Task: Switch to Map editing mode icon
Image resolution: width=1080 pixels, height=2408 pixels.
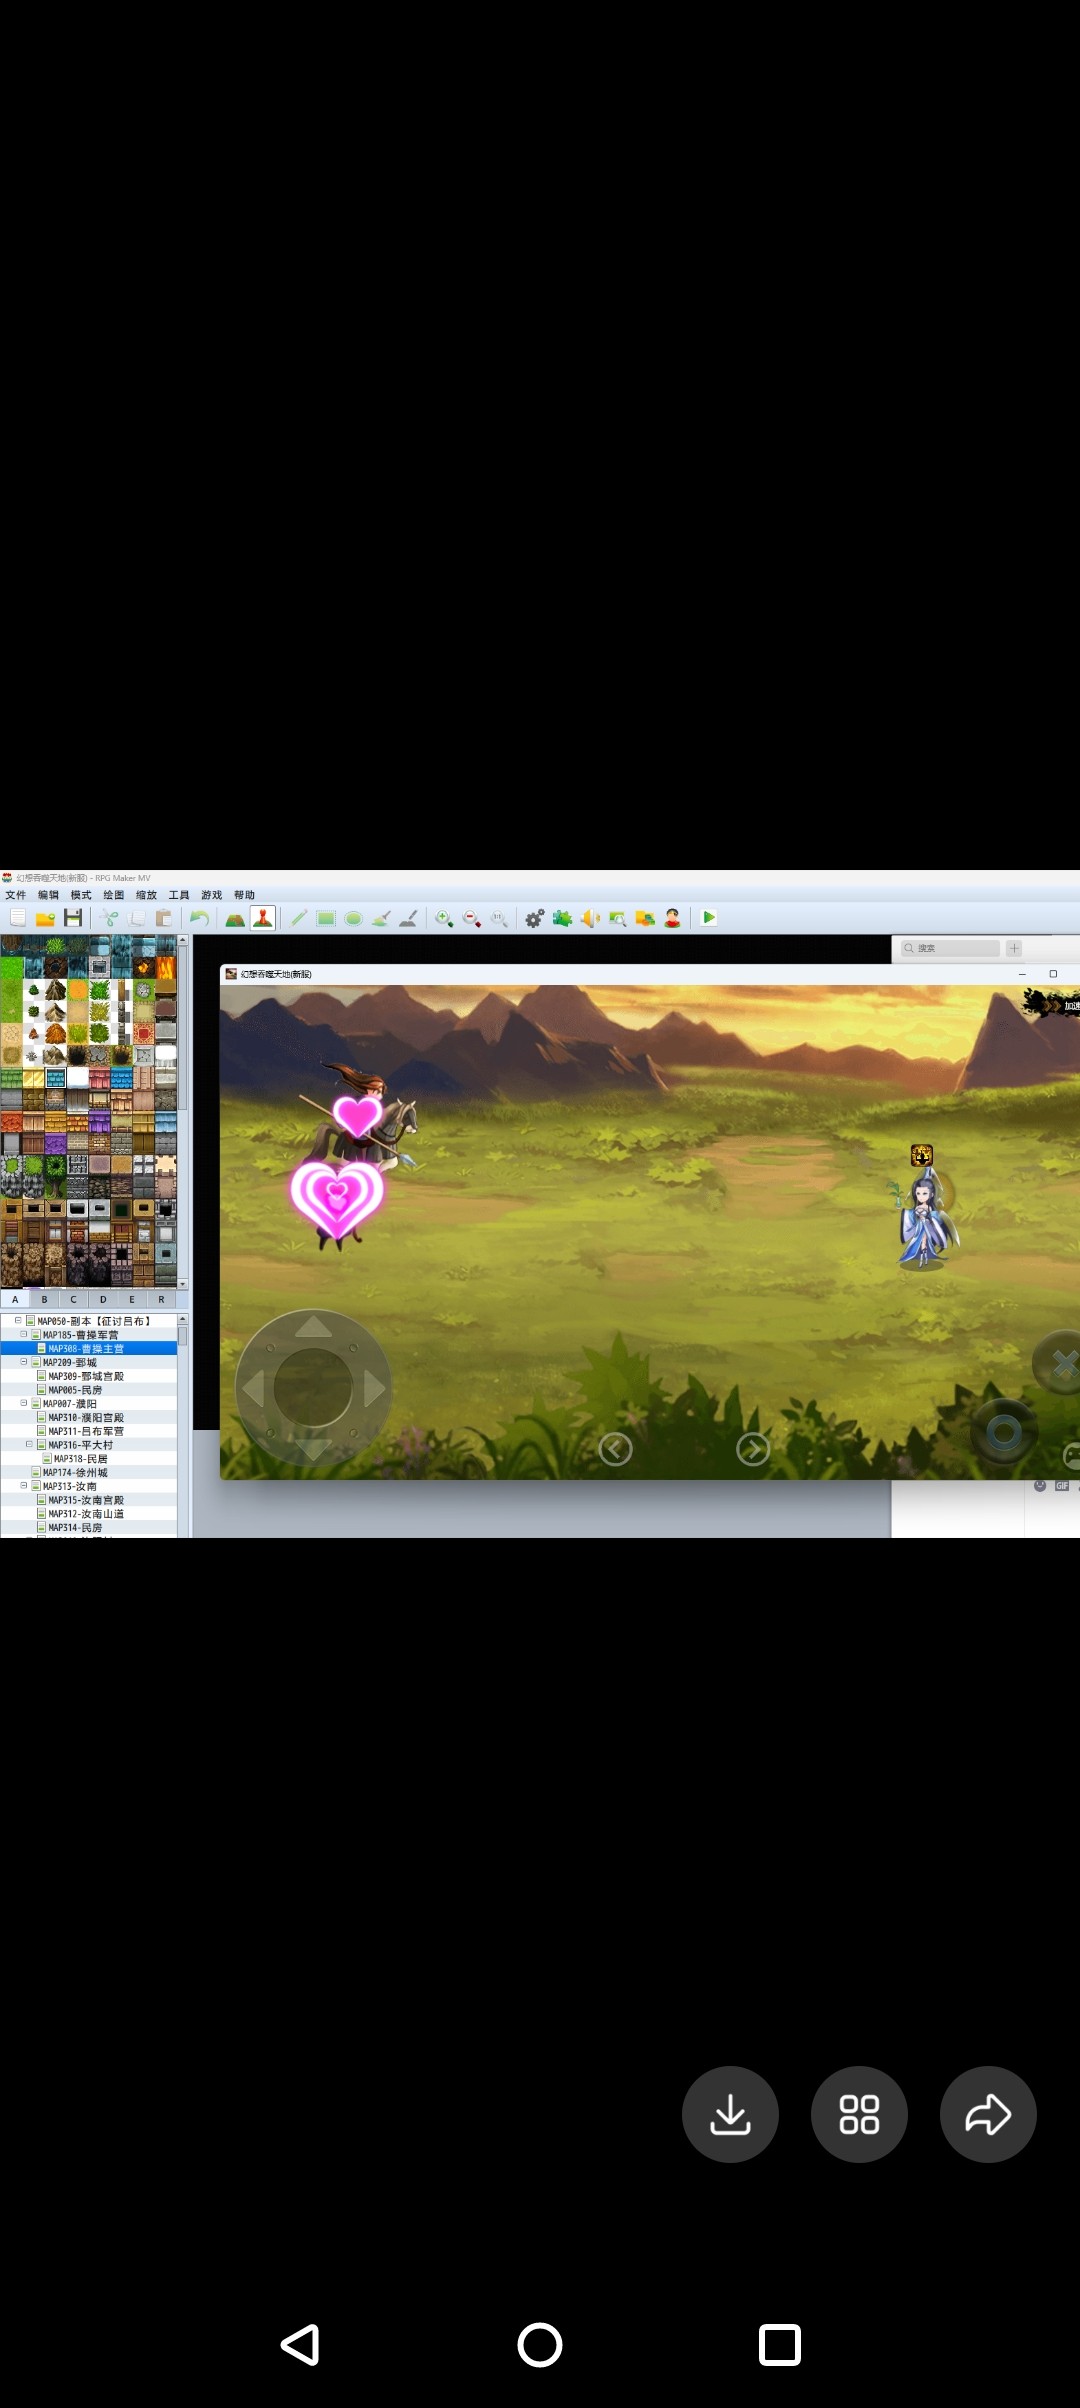Action: (235, 918)
